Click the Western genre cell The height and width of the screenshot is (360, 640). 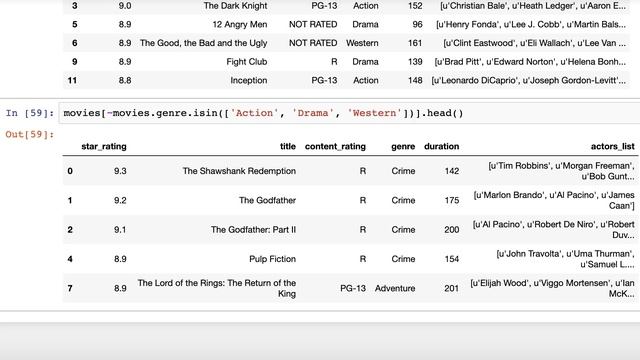pyautogui.click(x=362, y=43)
